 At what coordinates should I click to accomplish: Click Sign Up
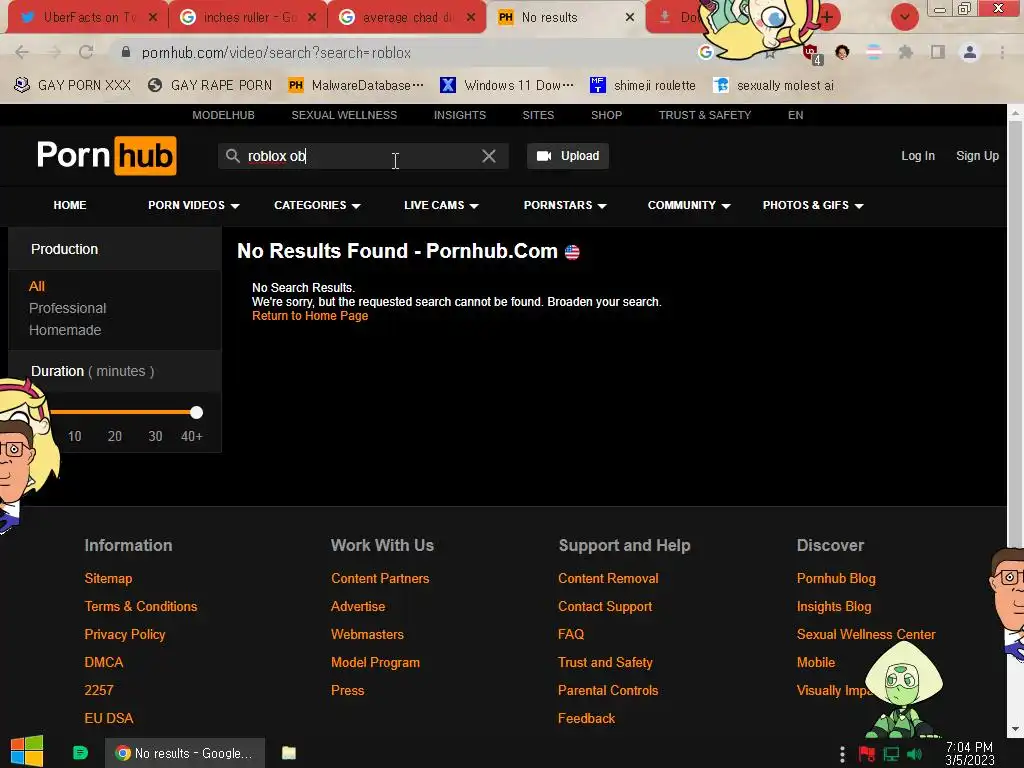pos(977,156)
